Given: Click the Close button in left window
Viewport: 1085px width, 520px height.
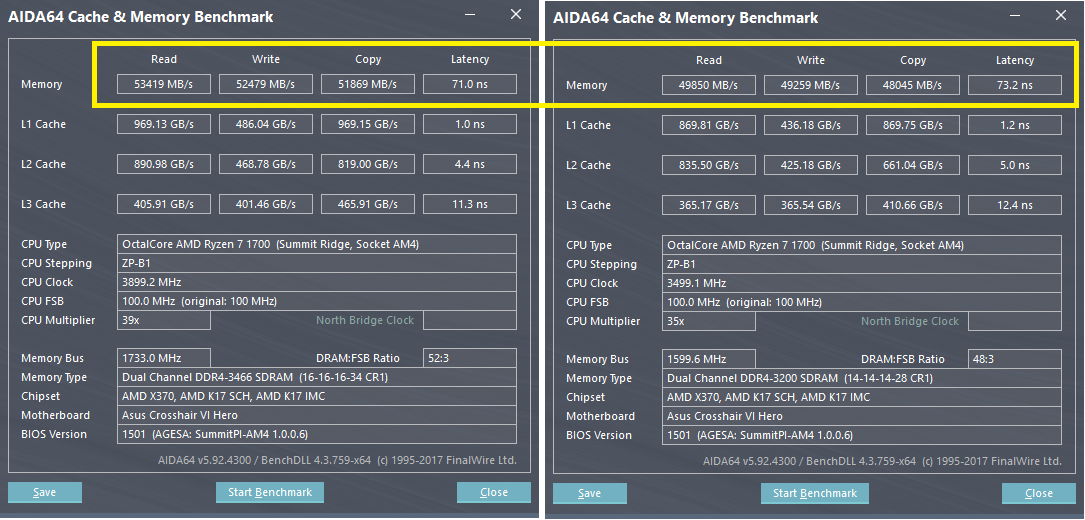Looking at the screenshot, I should point(494,492).
